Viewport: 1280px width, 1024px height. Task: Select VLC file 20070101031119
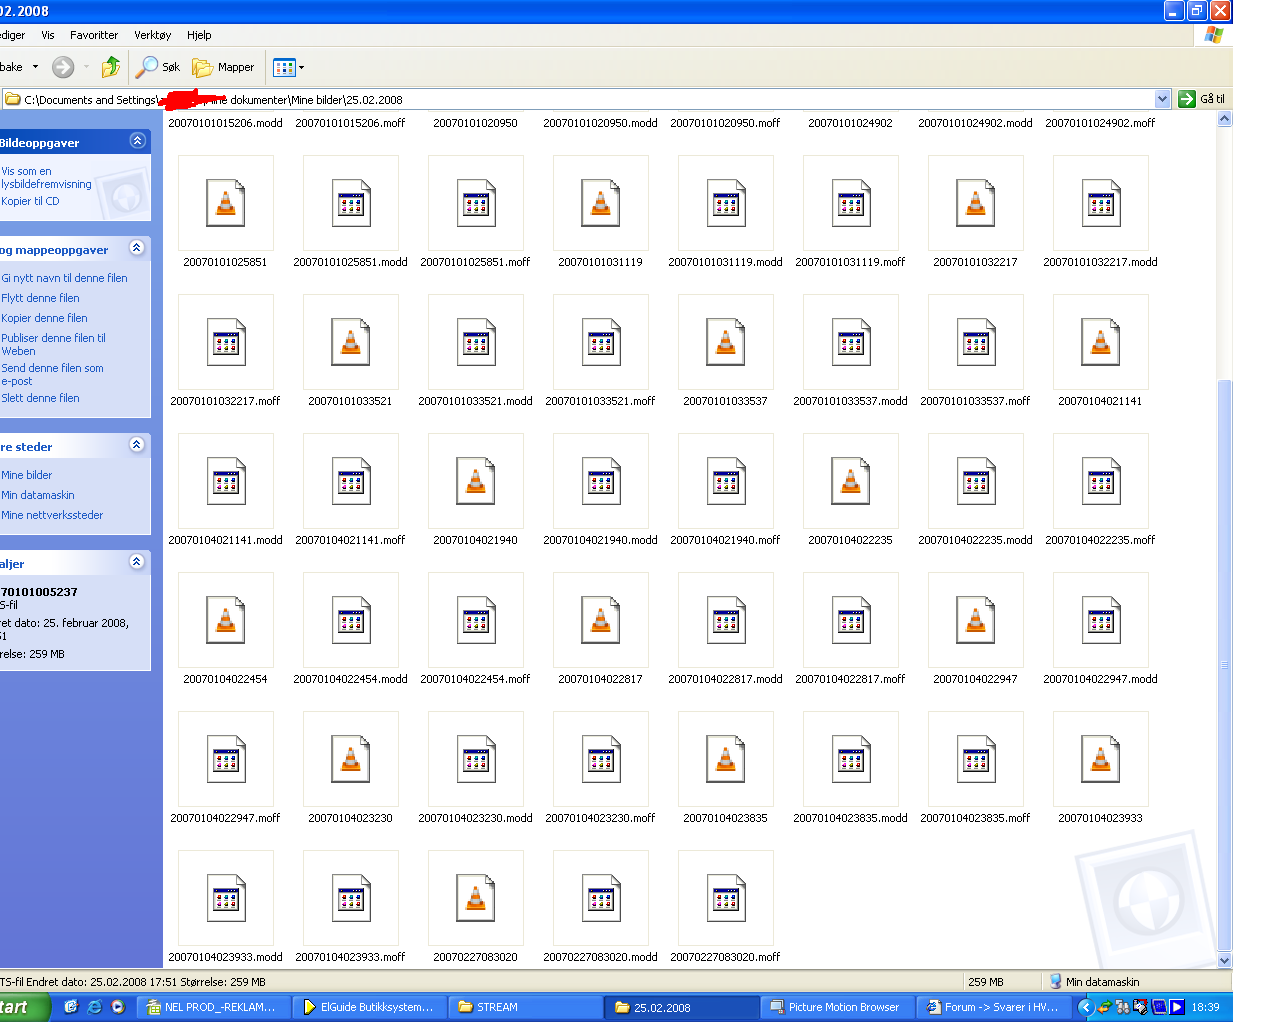point(601,203)
